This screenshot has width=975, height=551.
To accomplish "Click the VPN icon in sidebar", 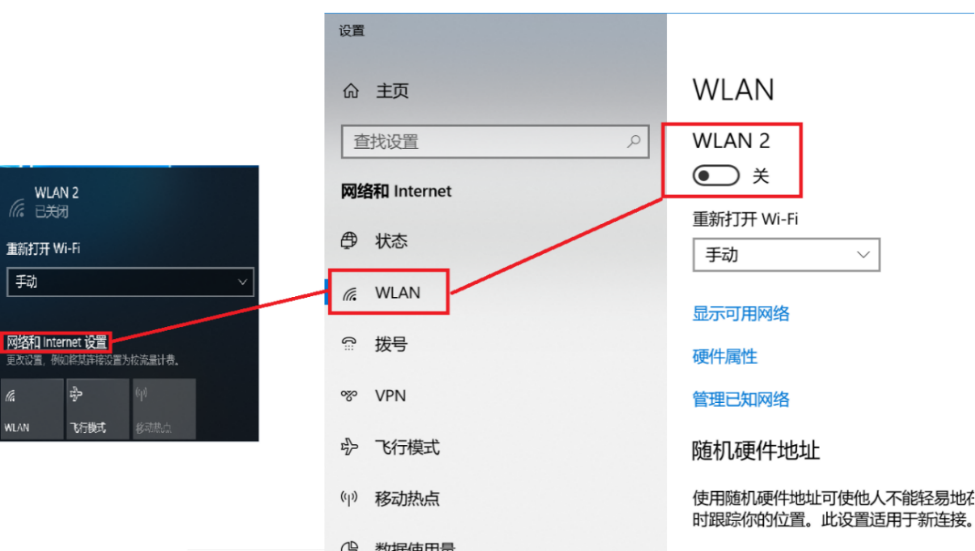I will click(349, 396).
